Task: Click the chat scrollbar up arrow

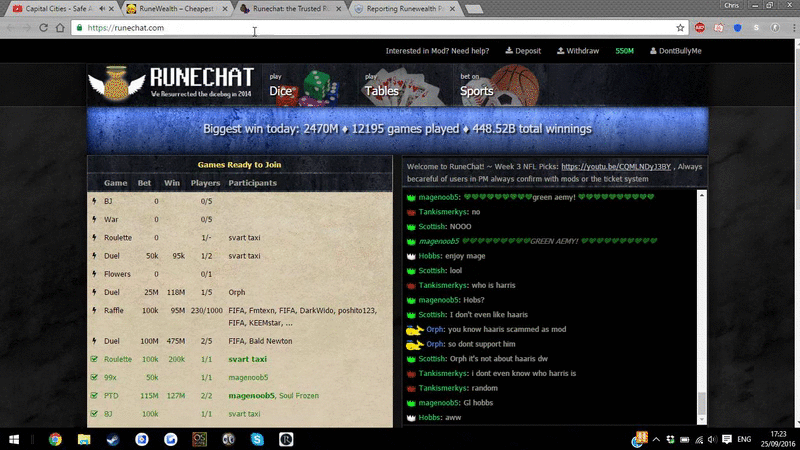Action: tap(702, 195)
